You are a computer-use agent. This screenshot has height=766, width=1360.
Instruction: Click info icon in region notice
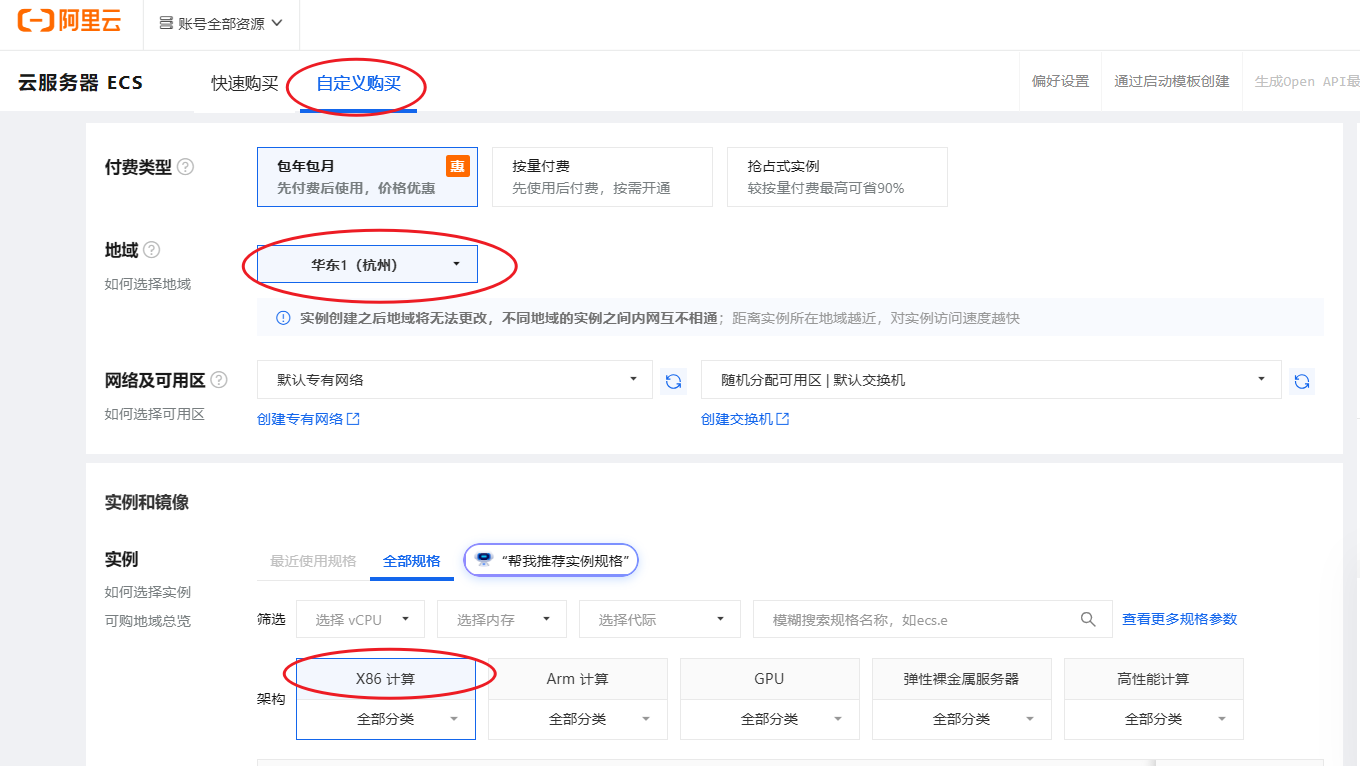tap(283, 318)
